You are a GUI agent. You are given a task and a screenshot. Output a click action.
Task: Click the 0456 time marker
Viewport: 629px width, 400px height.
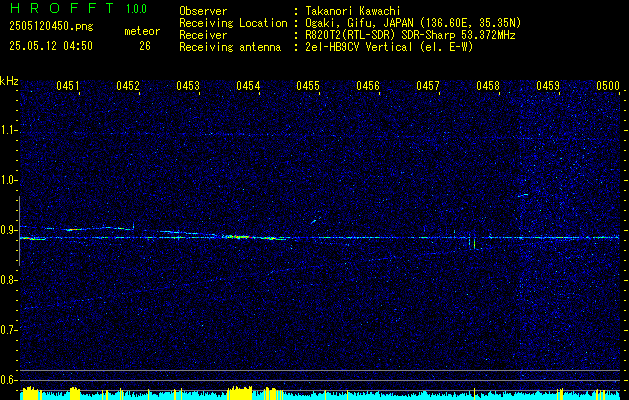(368, 85)
